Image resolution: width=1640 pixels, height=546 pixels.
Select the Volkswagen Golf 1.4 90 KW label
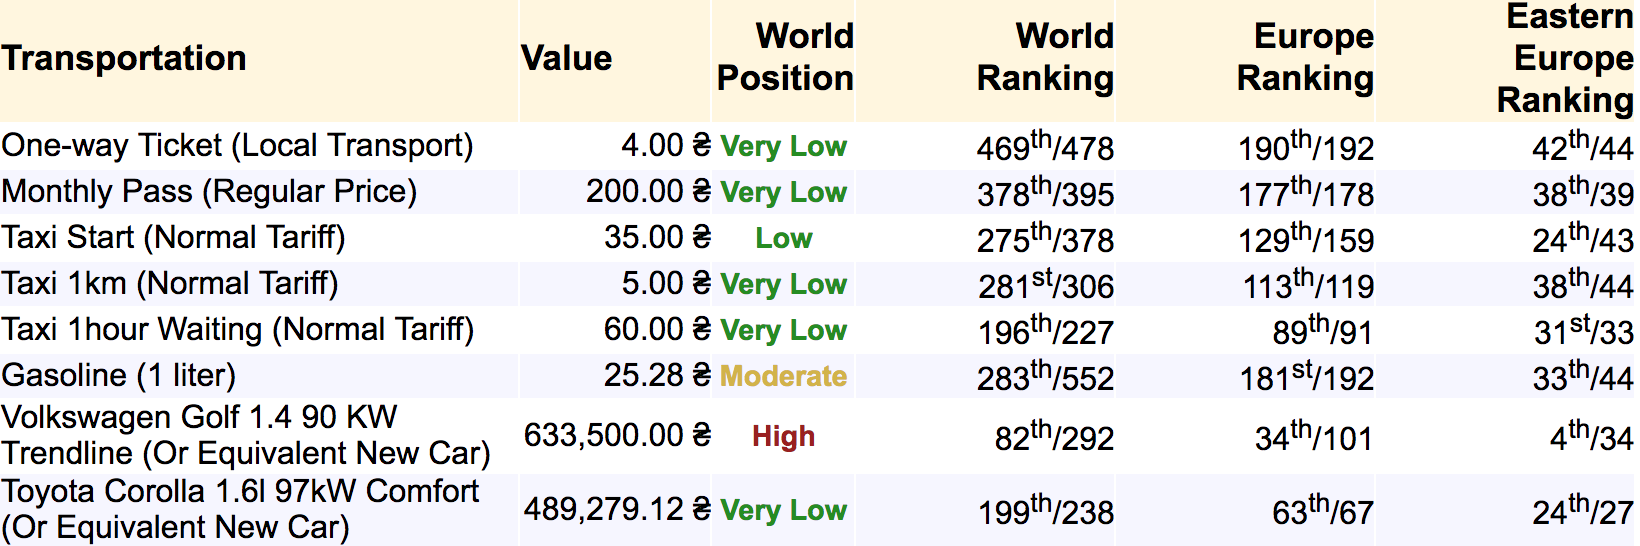pos(246,435)
